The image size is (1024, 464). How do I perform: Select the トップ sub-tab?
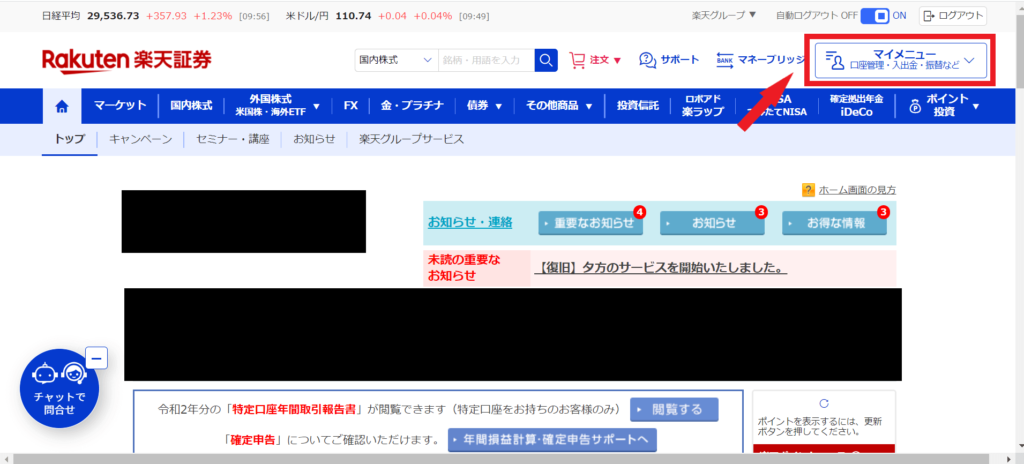[69, 139]
